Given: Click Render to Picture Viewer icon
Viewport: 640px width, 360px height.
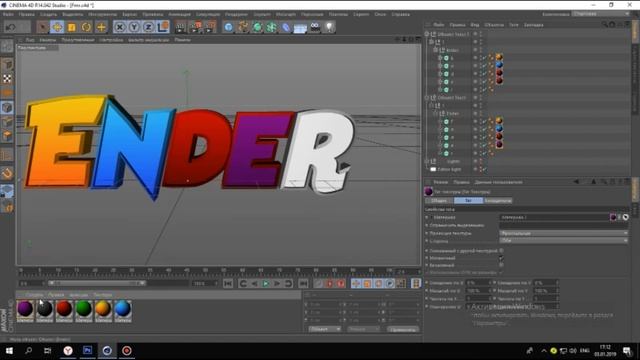Looking at the screenshot, I should point(196,27).
